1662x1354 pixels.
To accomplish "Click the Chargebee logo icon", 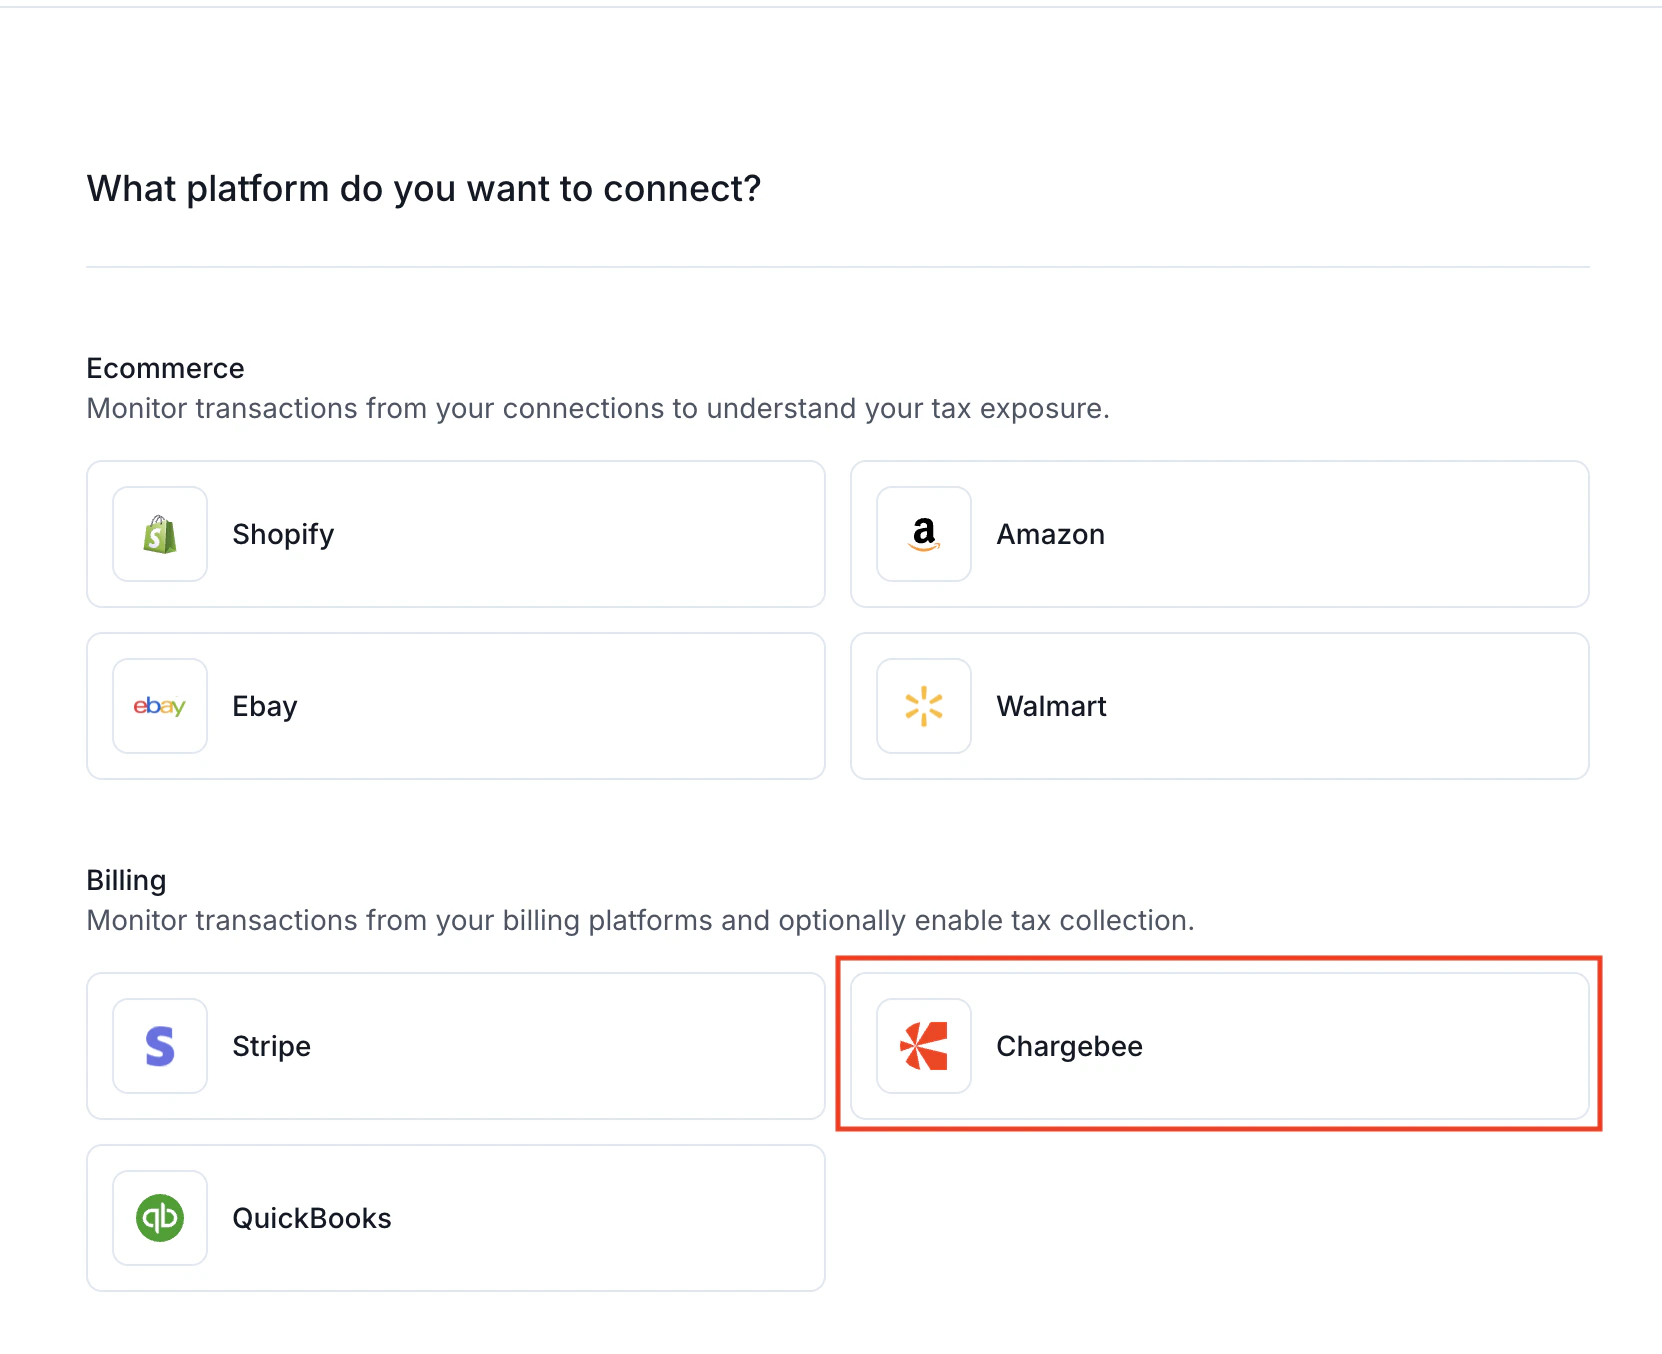I will pos(924,1046).
